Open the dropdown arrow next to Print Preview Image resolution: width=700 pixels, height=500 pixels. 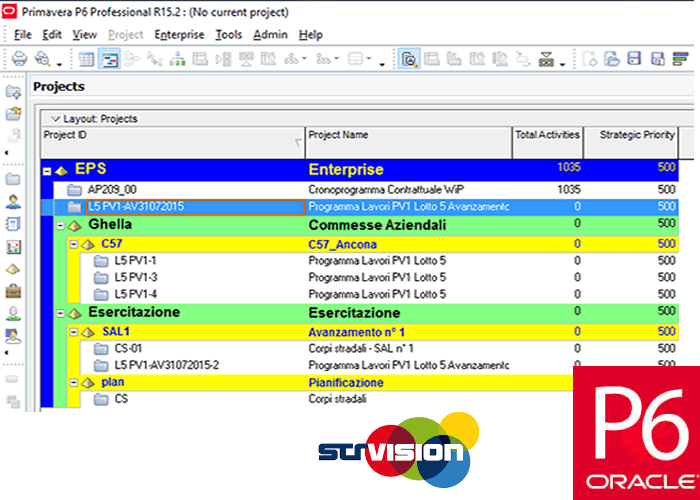59,65
